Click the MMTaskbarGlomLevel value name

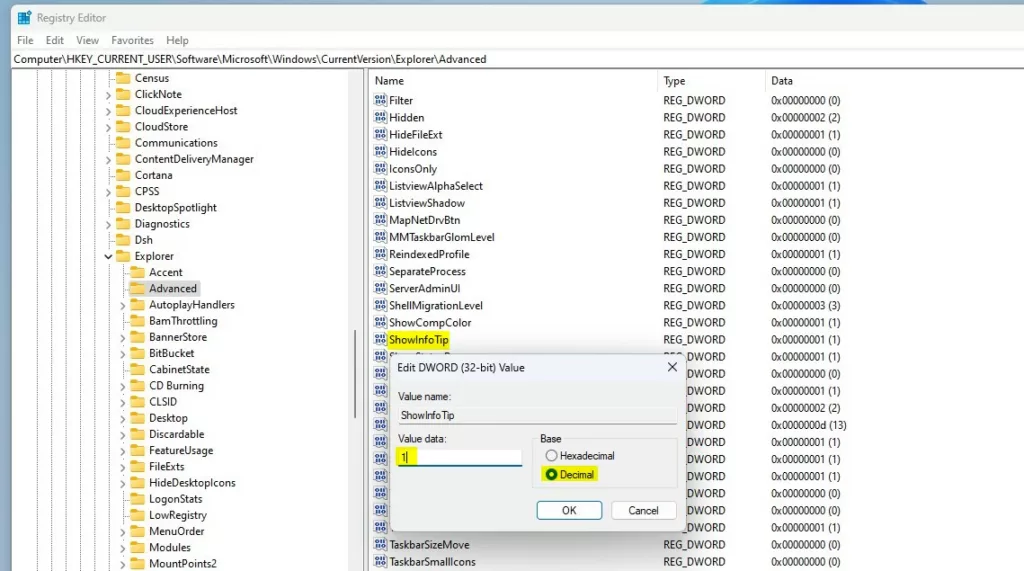(441, 237)
